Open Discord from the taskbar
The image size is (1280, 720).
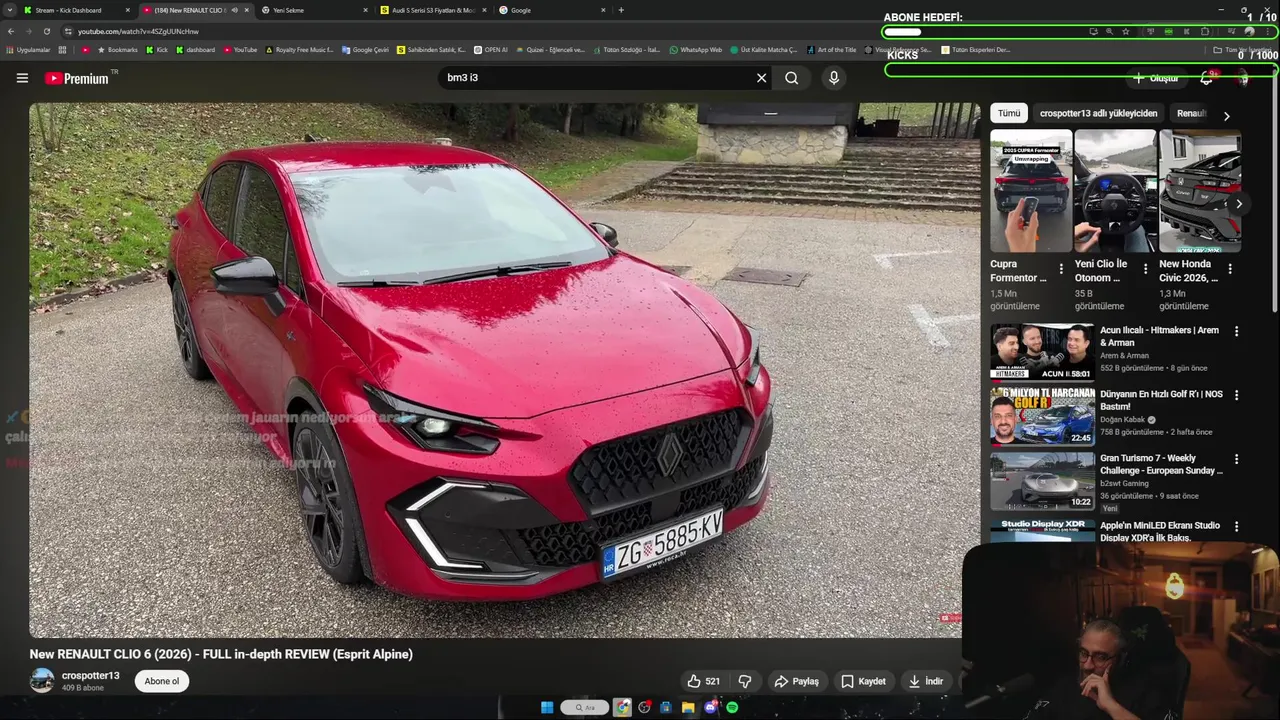[x=711, y=708]
